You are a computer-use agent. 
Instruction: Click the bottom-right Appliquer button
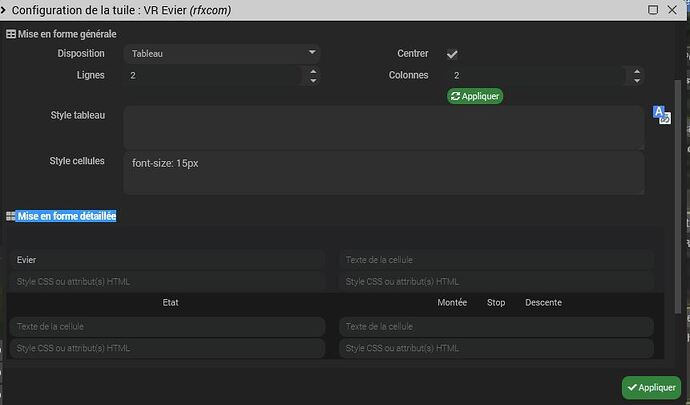pos(651,387)
